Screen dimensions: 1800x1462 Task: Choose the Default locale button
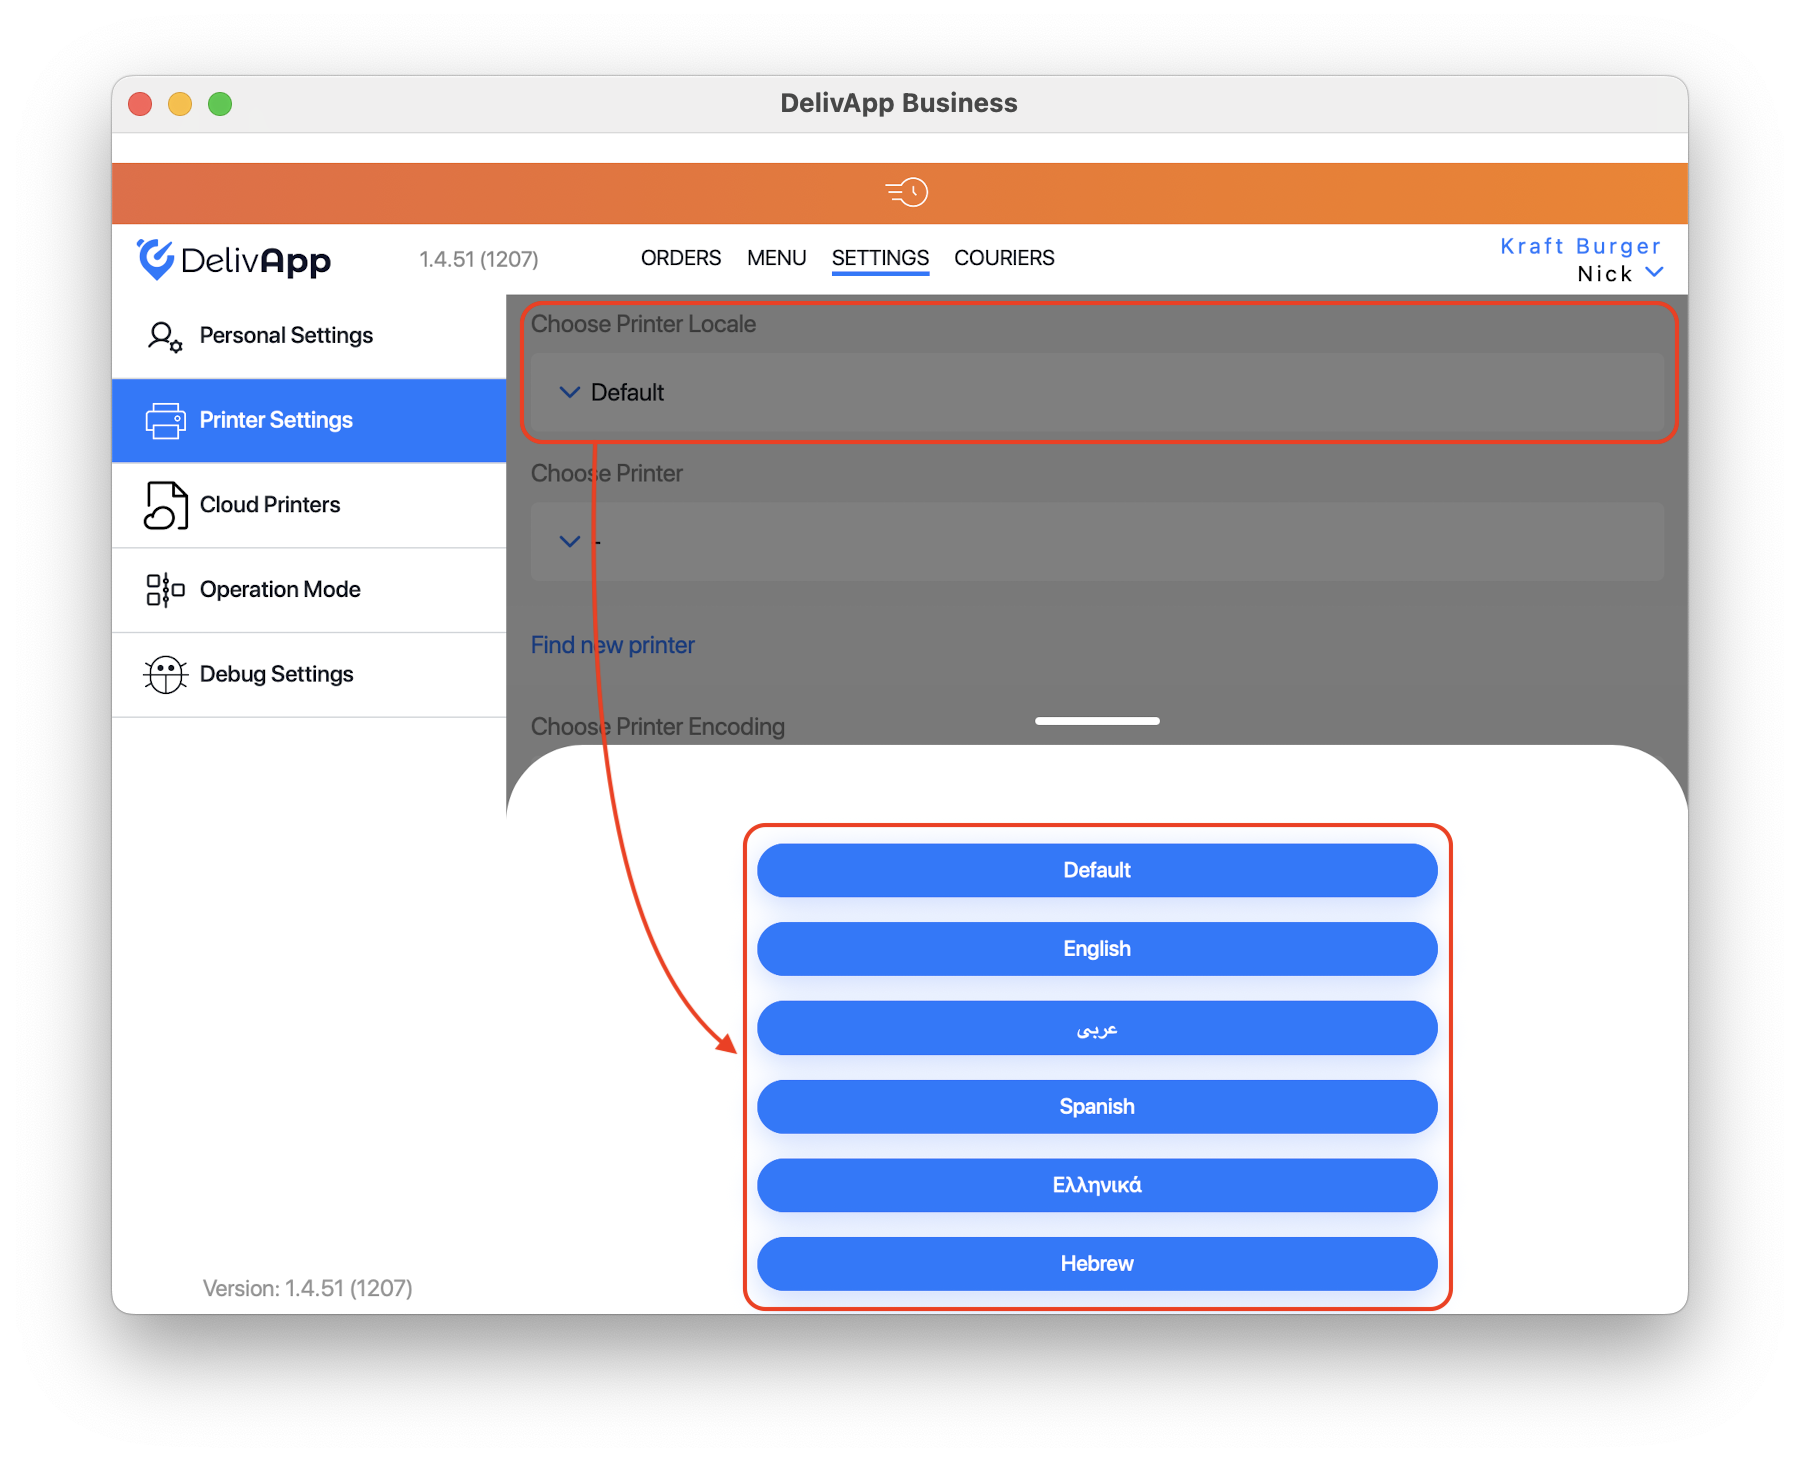pos(1097,870)
